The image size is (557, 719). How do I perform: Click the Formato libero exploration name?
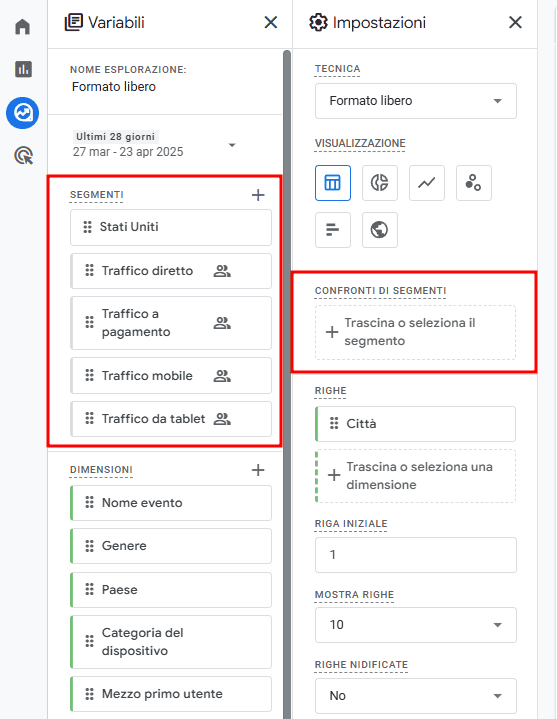pyautogui.click(x=114, y=87)
